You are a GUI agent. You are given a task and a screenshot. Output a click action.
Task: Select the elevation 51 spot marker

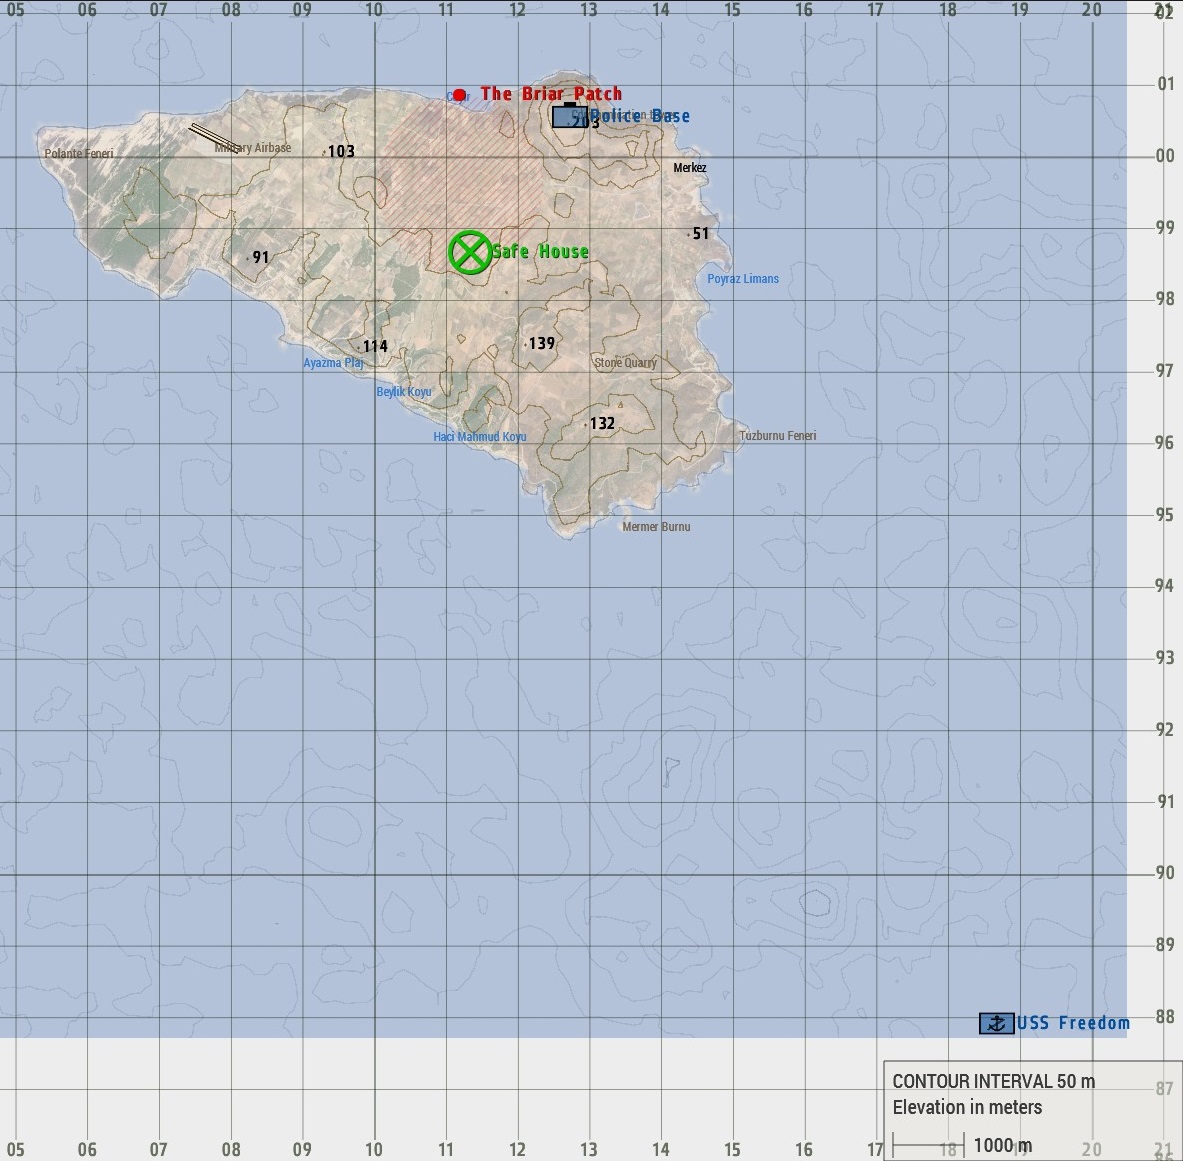tap(689, 234)
